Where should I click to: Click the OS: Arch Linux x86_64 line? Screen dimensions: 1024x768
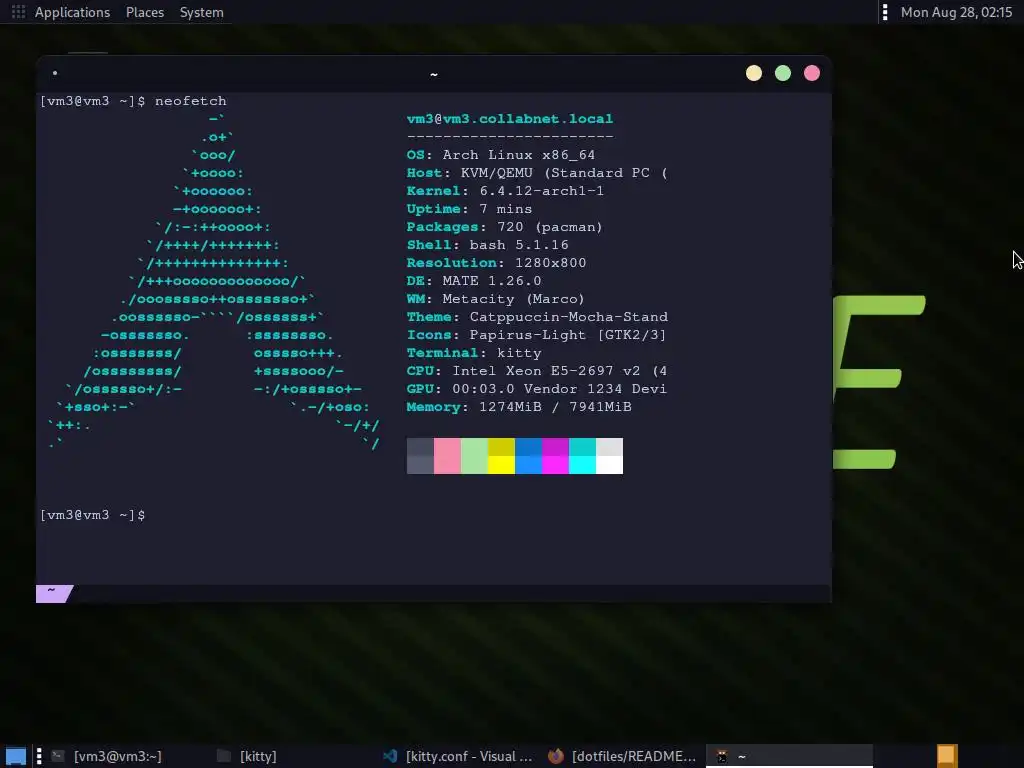pyautogui.click(x=501, y=155)
